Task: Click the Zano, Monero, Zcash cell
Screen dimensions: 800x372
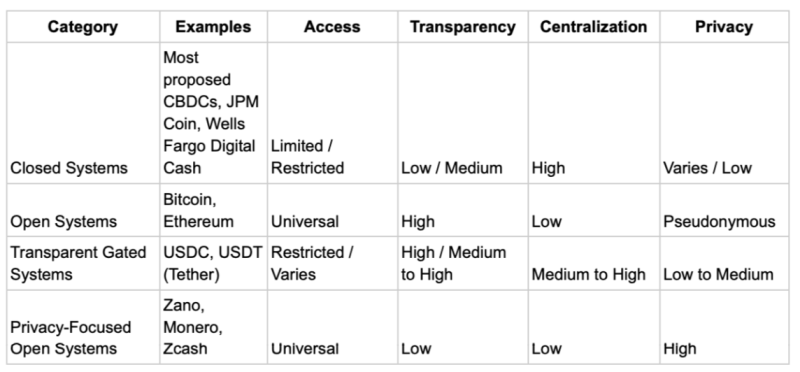Action: coord(213,327)
